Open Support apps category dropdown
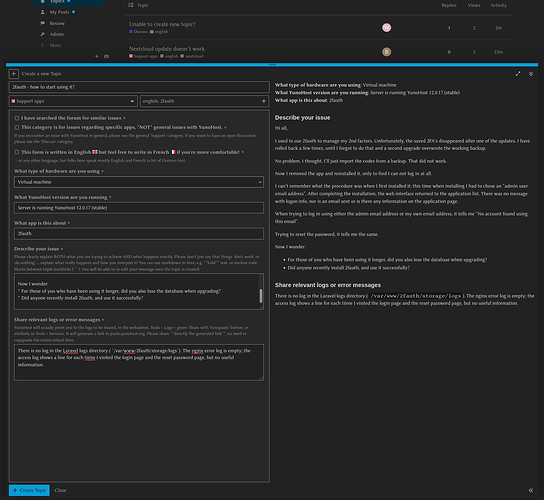The image size is (544, 500). pyautogui.click(x=73, y=101)
